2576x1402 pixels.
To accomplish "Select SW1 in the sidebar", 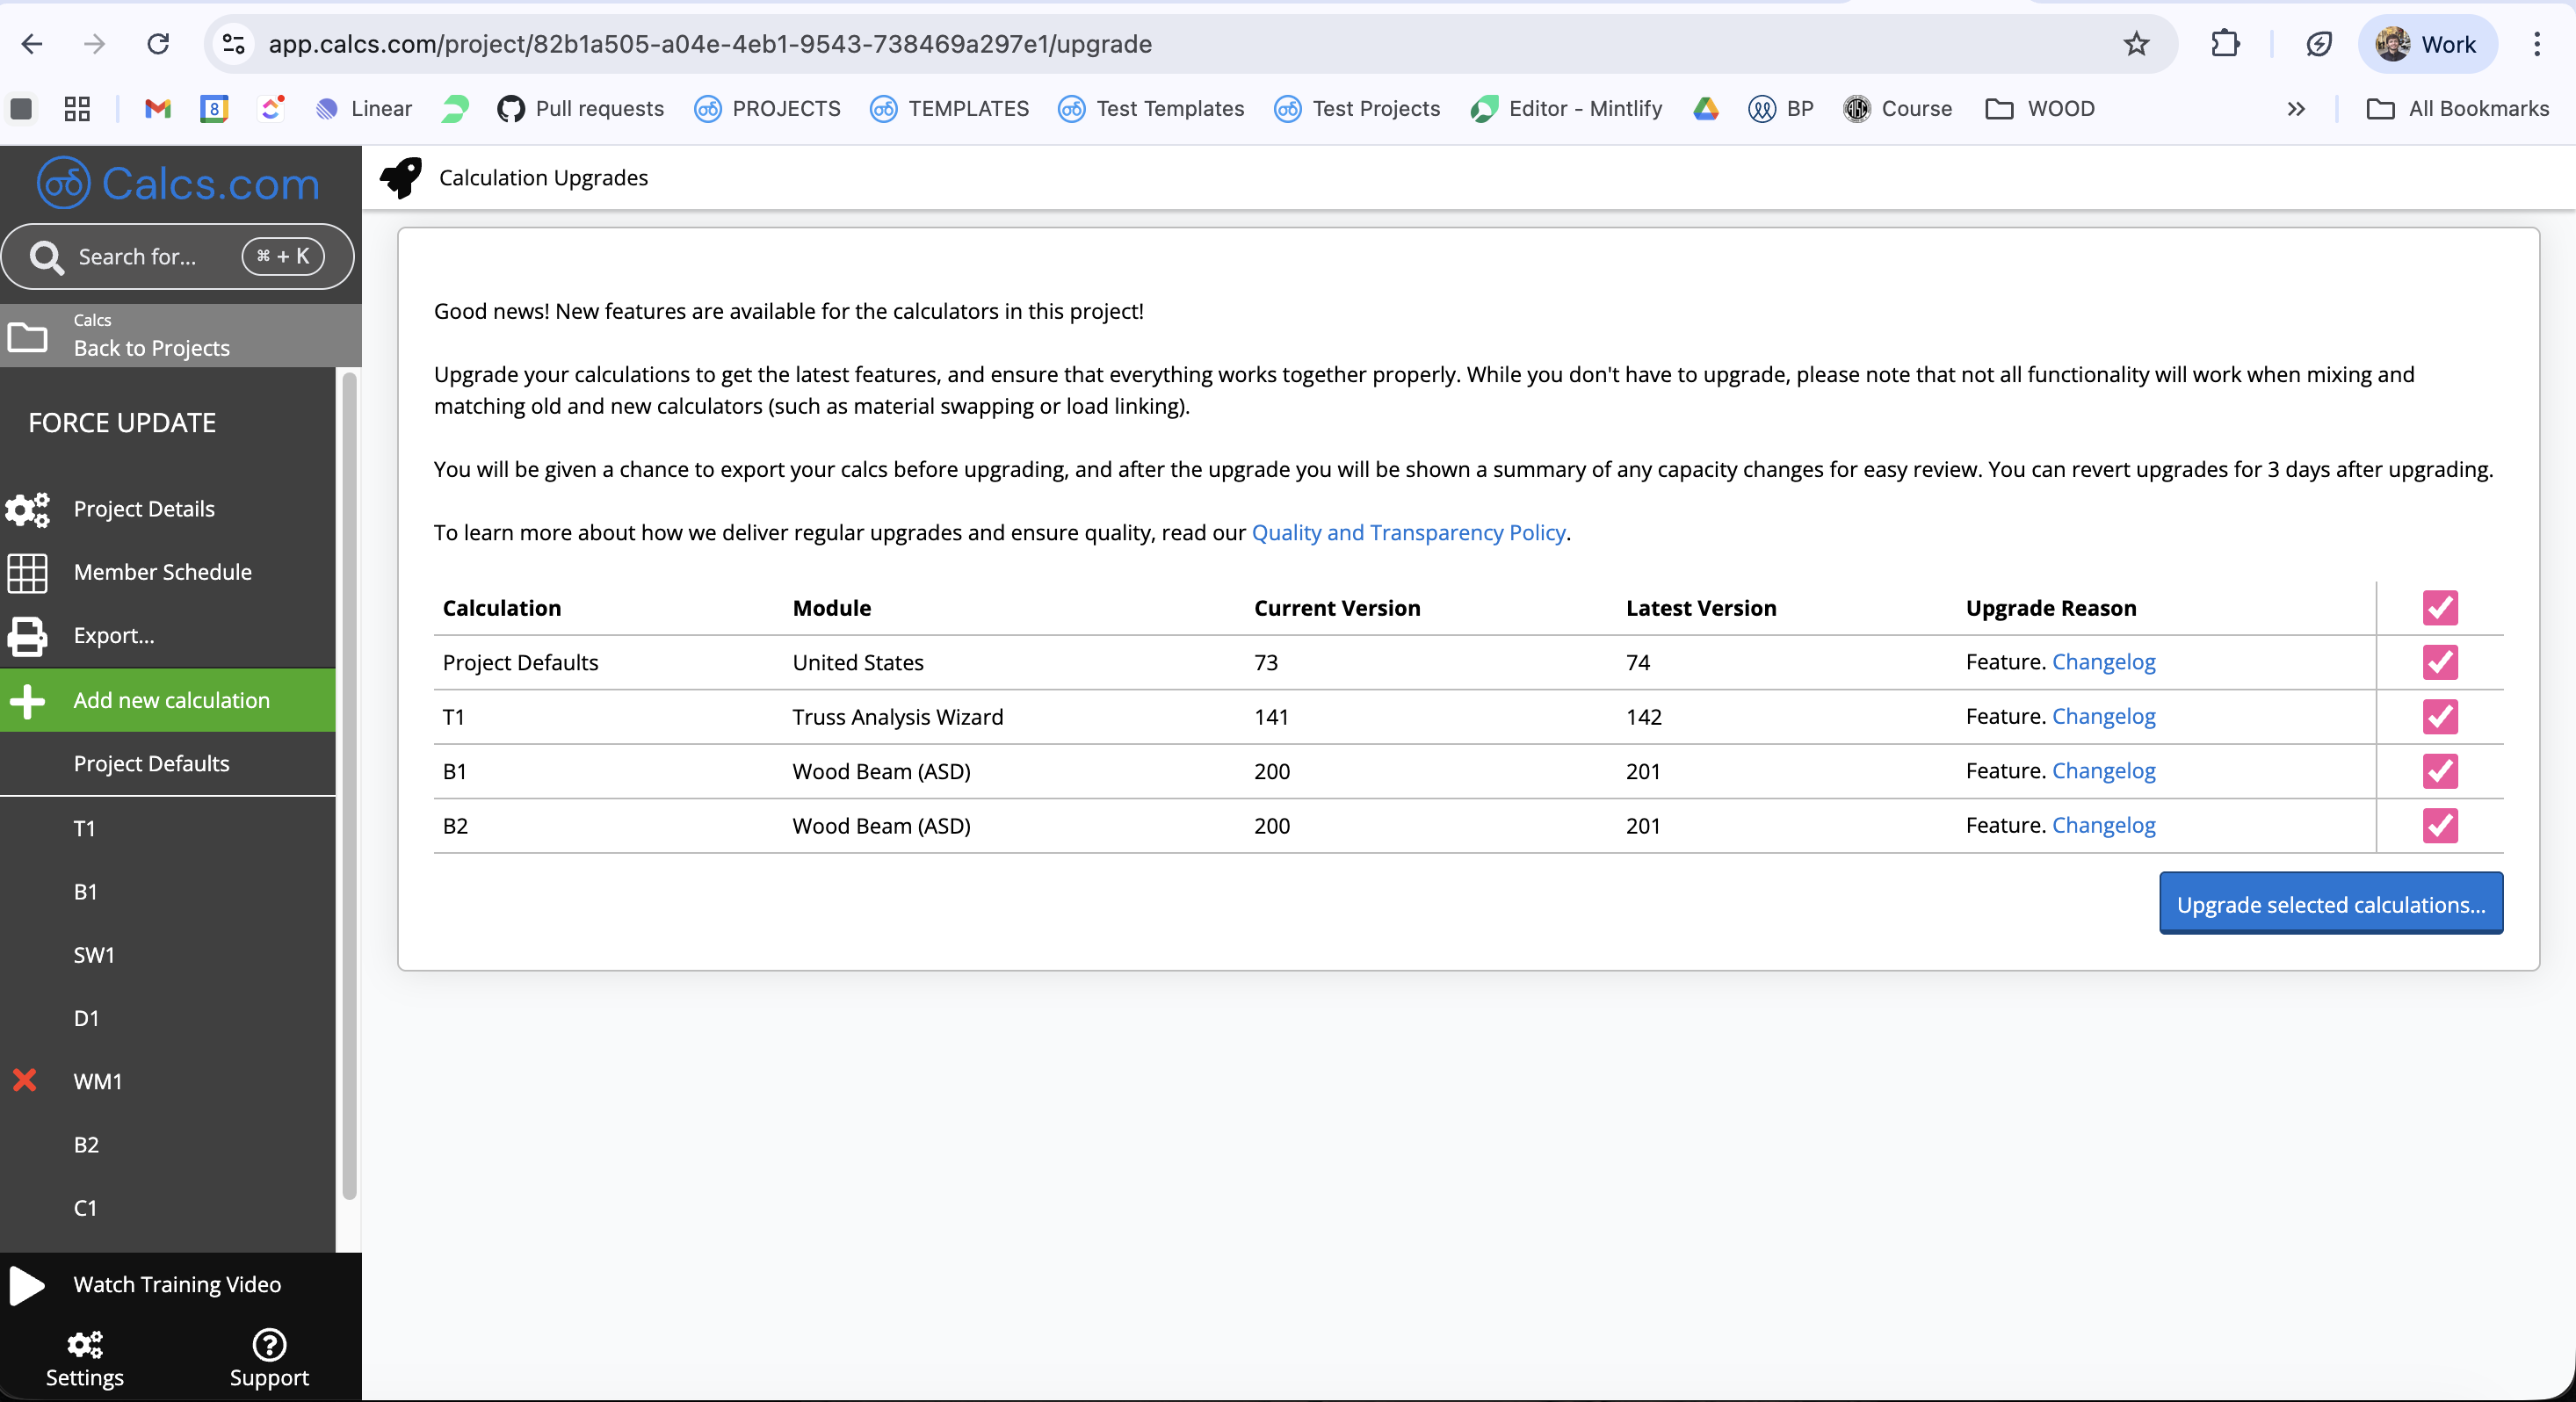I will tap(94, 955).
